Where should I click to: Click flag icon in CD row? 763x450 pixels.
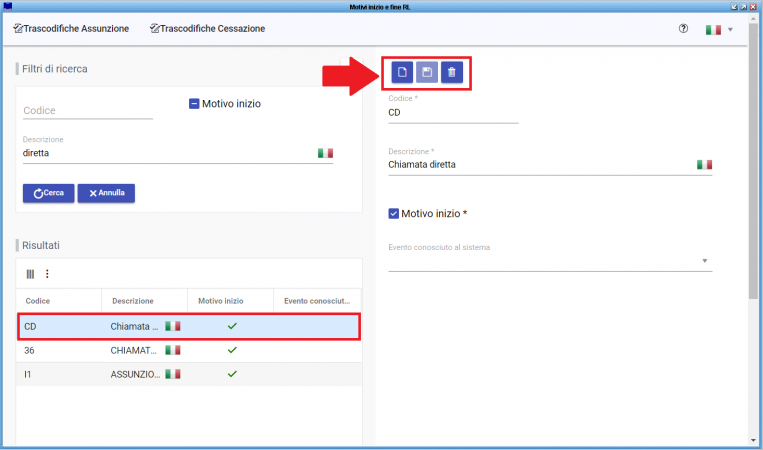coord(173,326)
